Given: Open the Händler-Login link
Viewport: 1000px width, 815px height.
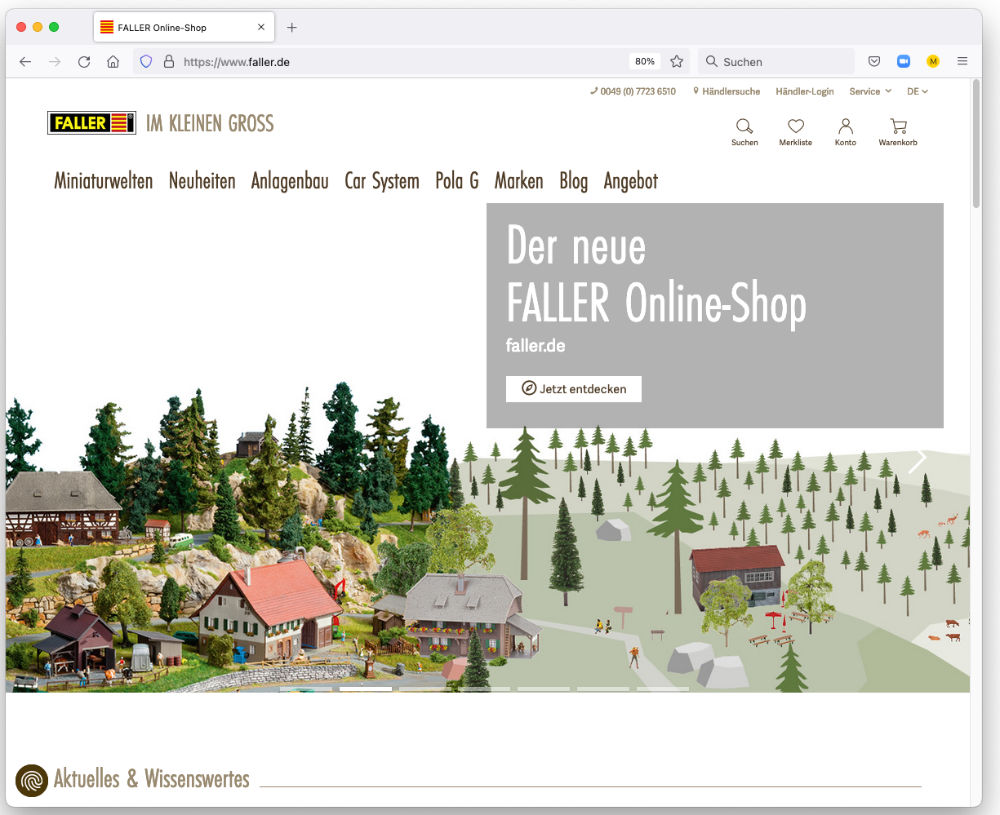Looking at the screenshot, I should coord(804,91).
